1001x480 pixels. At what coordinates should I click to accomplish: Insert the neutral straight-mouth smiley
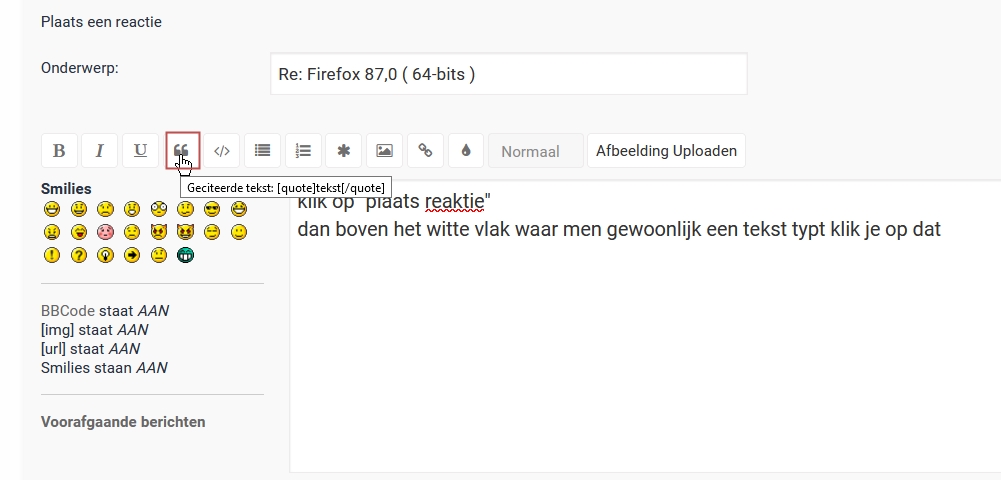click(x=158, y=255)
